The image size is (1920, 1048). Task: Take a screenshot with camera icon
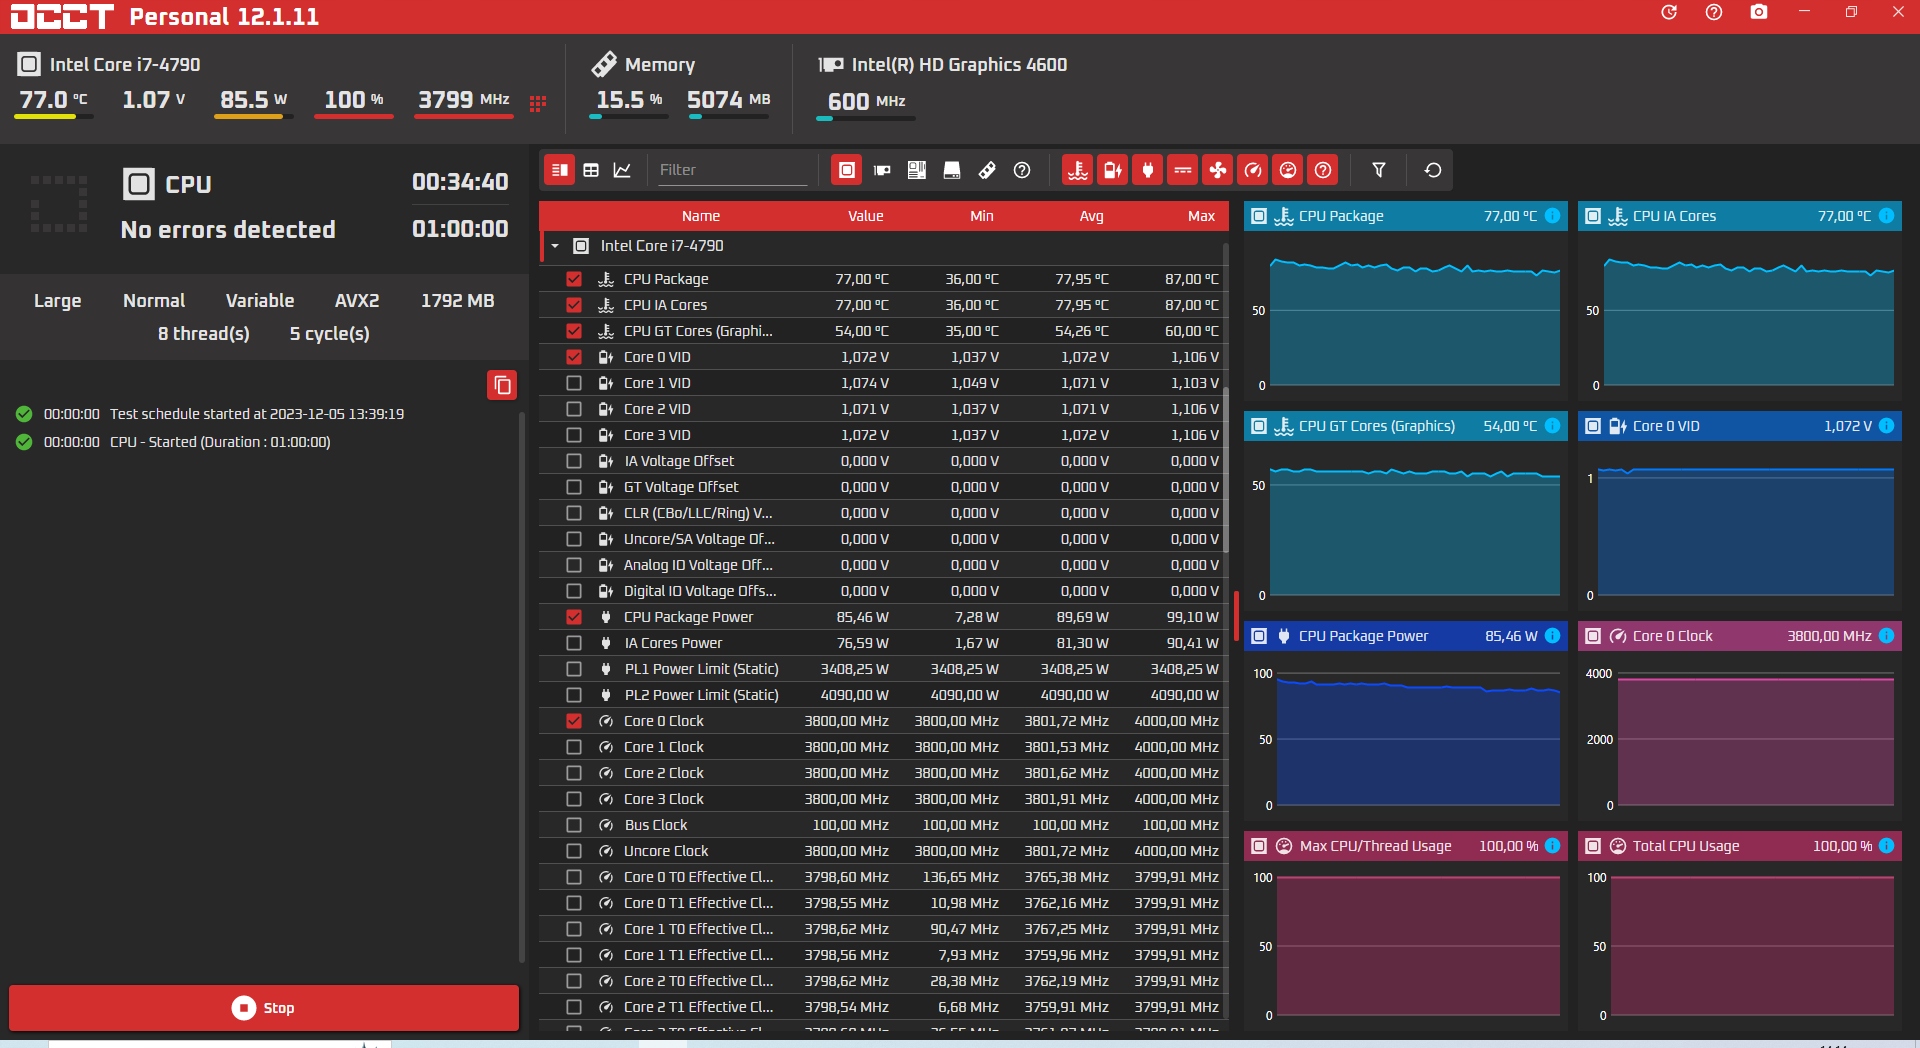[1759, 12]
